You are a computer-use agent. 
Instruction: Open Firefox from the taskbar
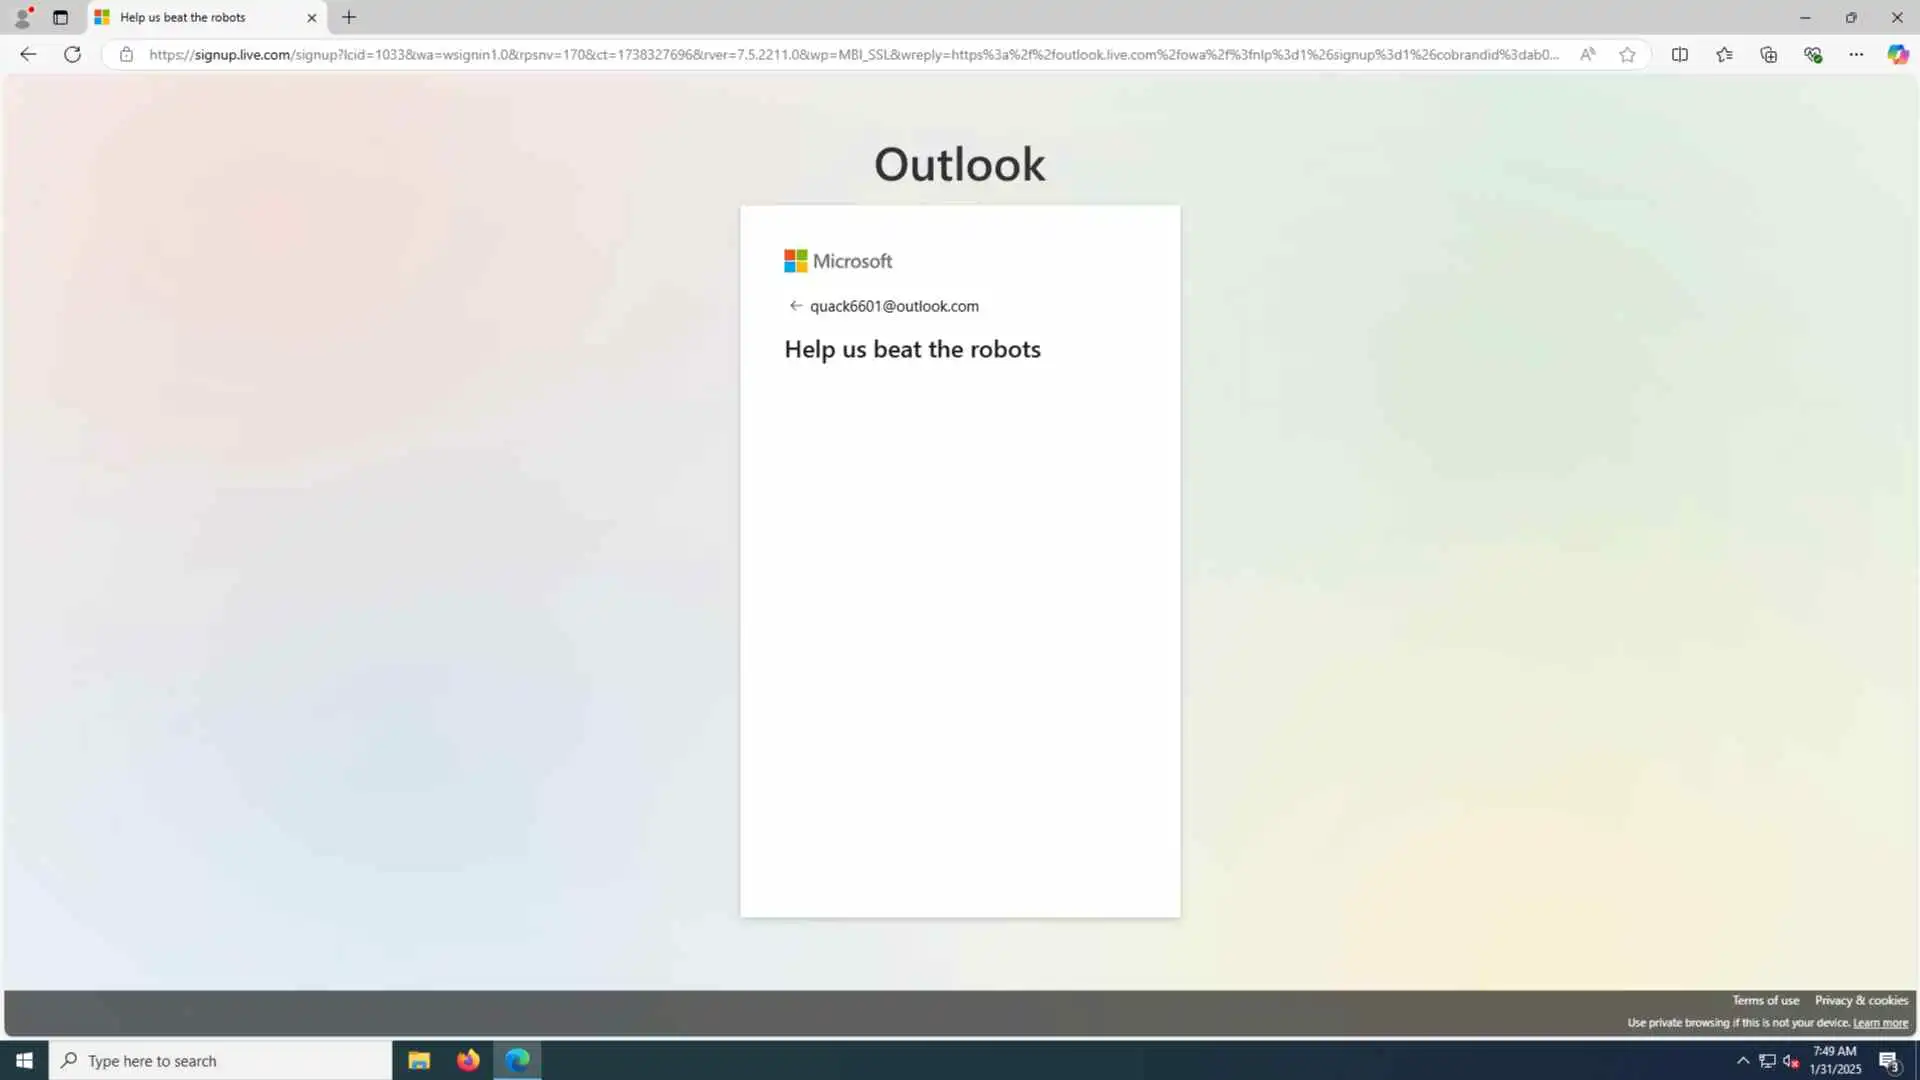pyautogui.click(x=468, y=1060)
